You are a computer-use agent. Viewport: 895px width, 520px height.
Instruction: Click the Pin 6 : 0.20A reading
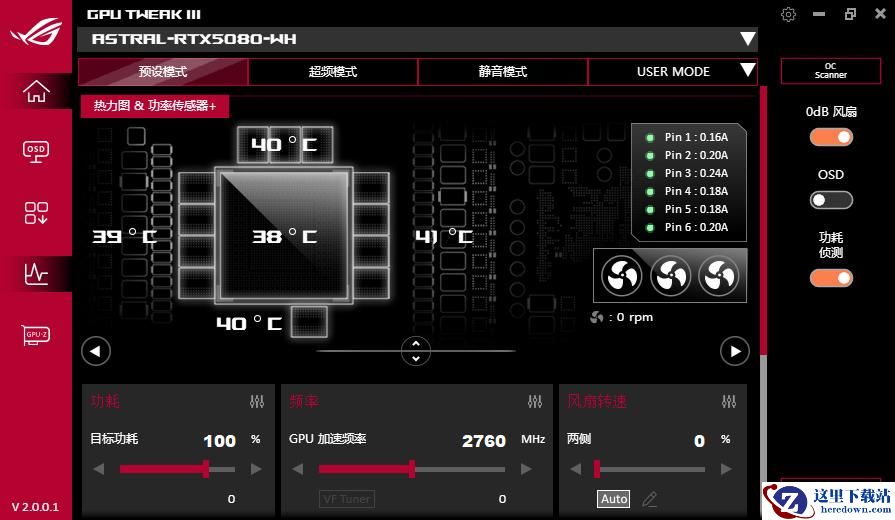coord(696,227)
